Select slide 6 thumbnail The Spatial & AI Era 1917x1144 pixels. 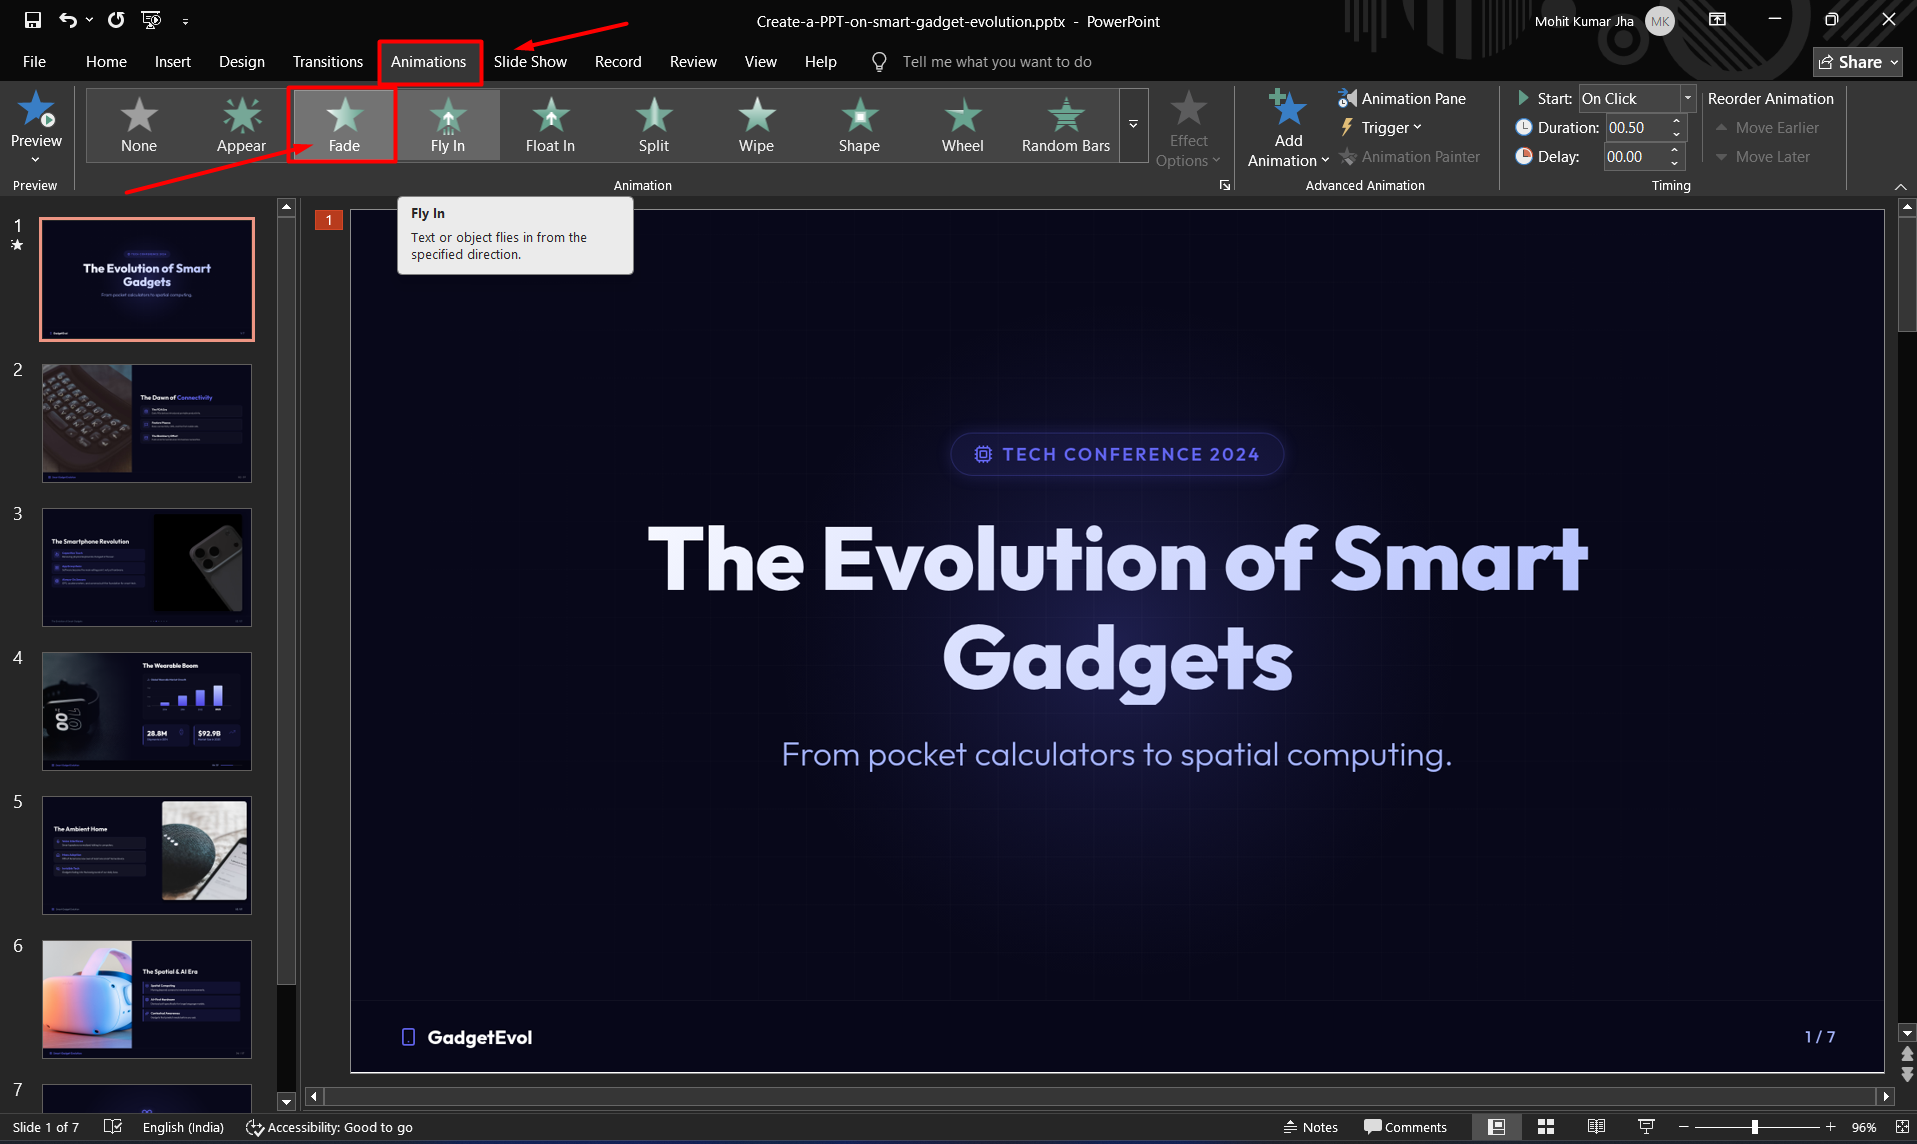point(147,999)
